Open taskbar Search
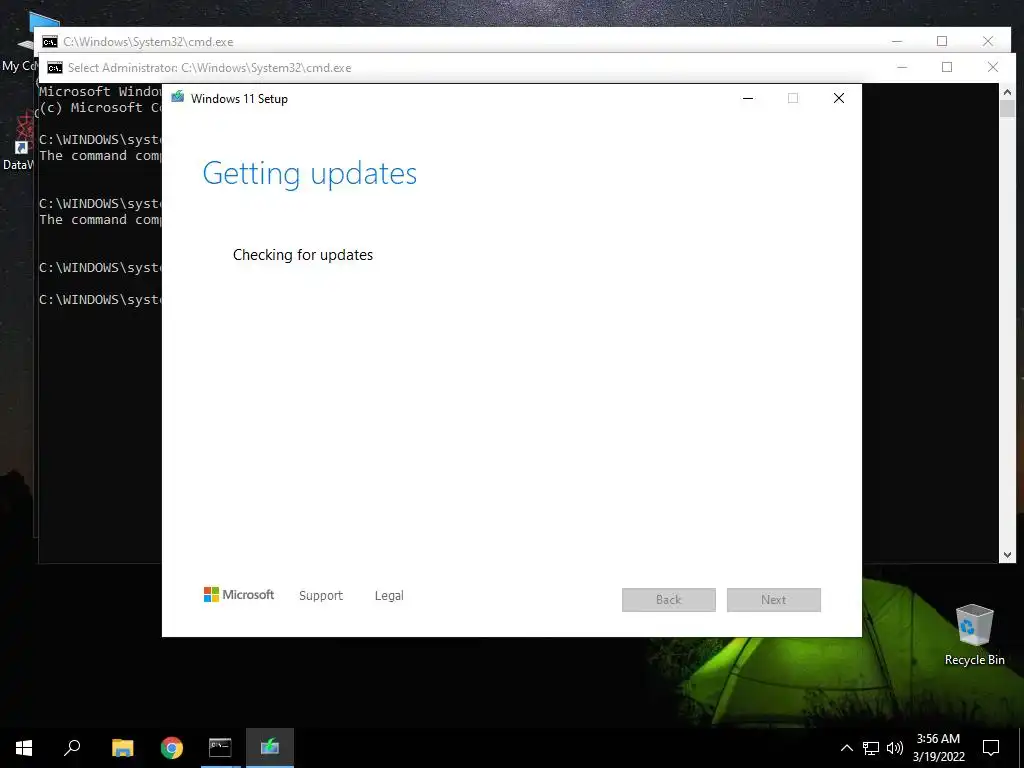The width and height of the screenshot is (1024, 768). (x=72, y=748)
